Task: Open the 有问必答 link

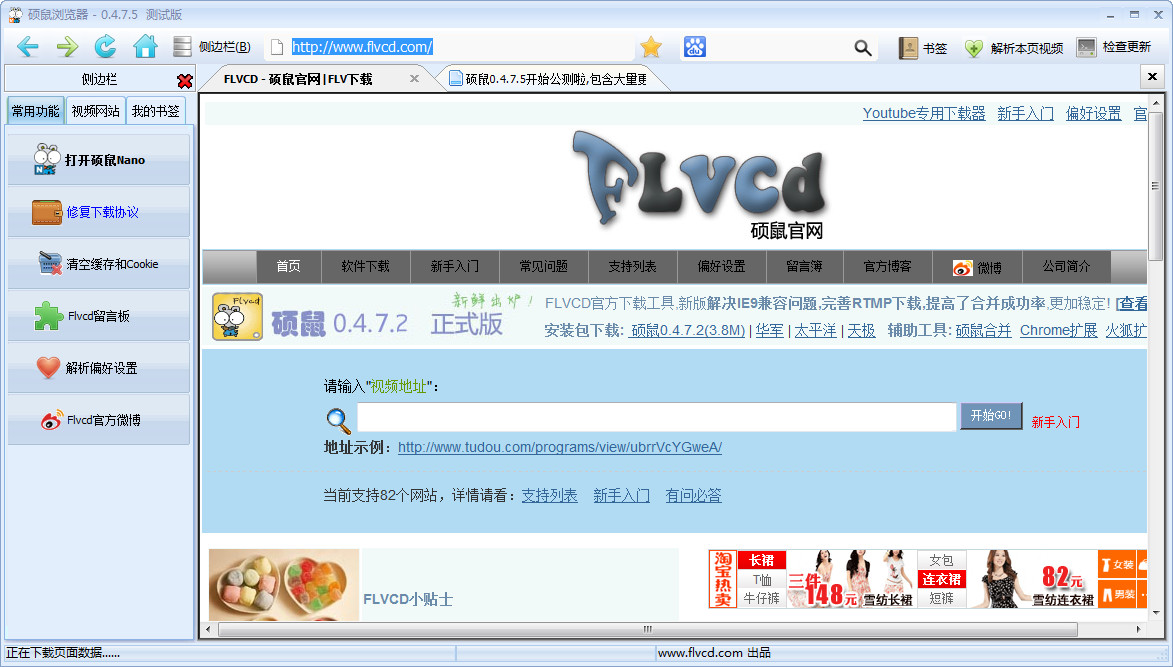Action: 693,496
